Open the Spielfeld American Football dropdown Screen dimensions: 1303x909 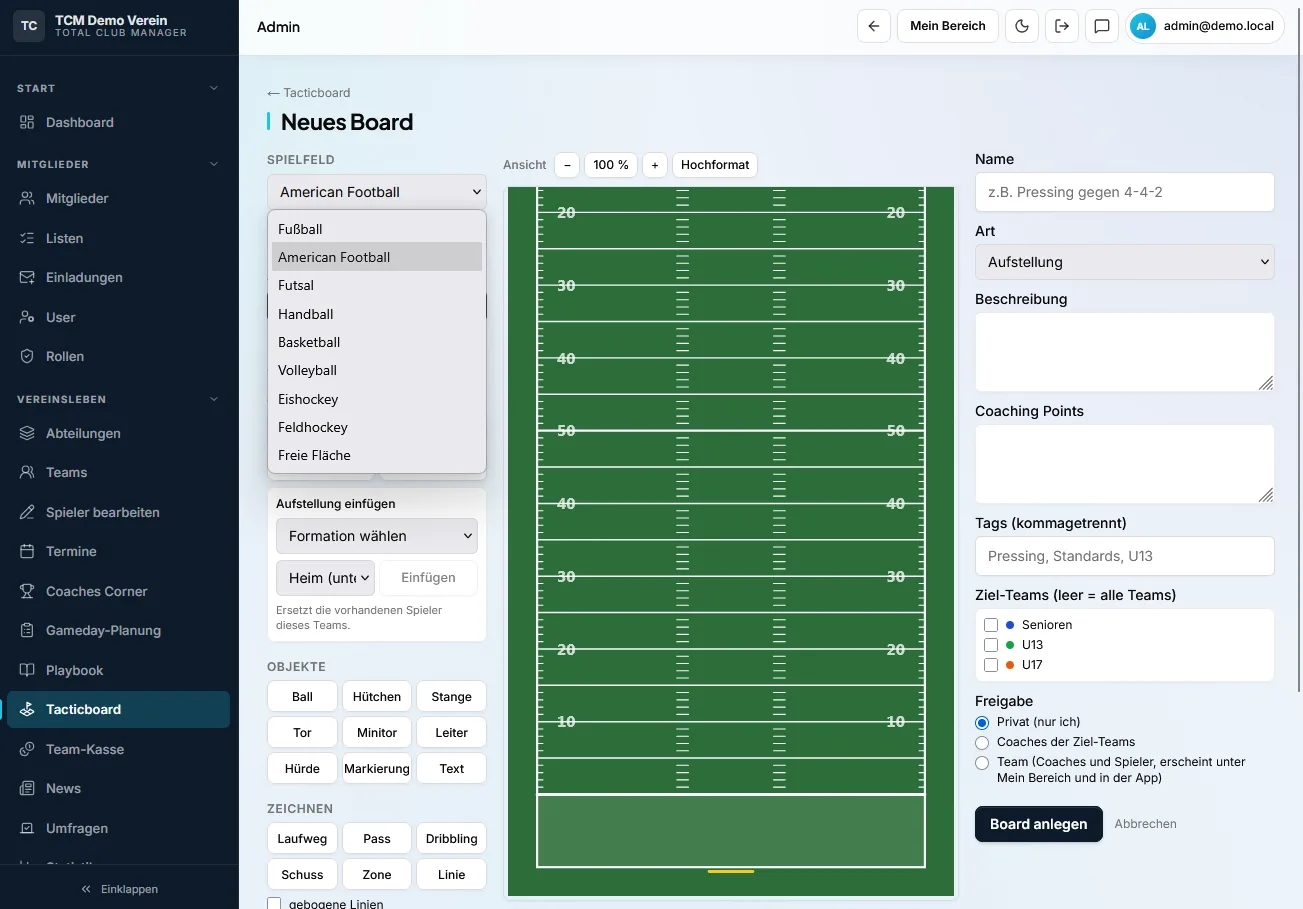pos(377,192)
